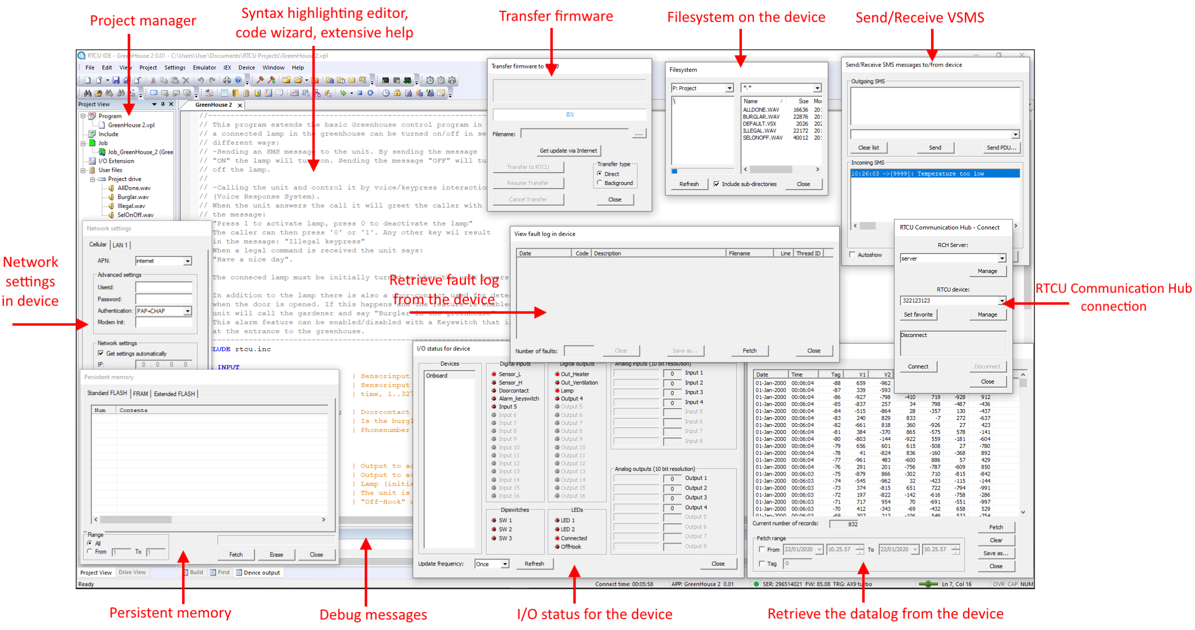
Task: Click the filename browse '....' button
Action: (639, 134)
